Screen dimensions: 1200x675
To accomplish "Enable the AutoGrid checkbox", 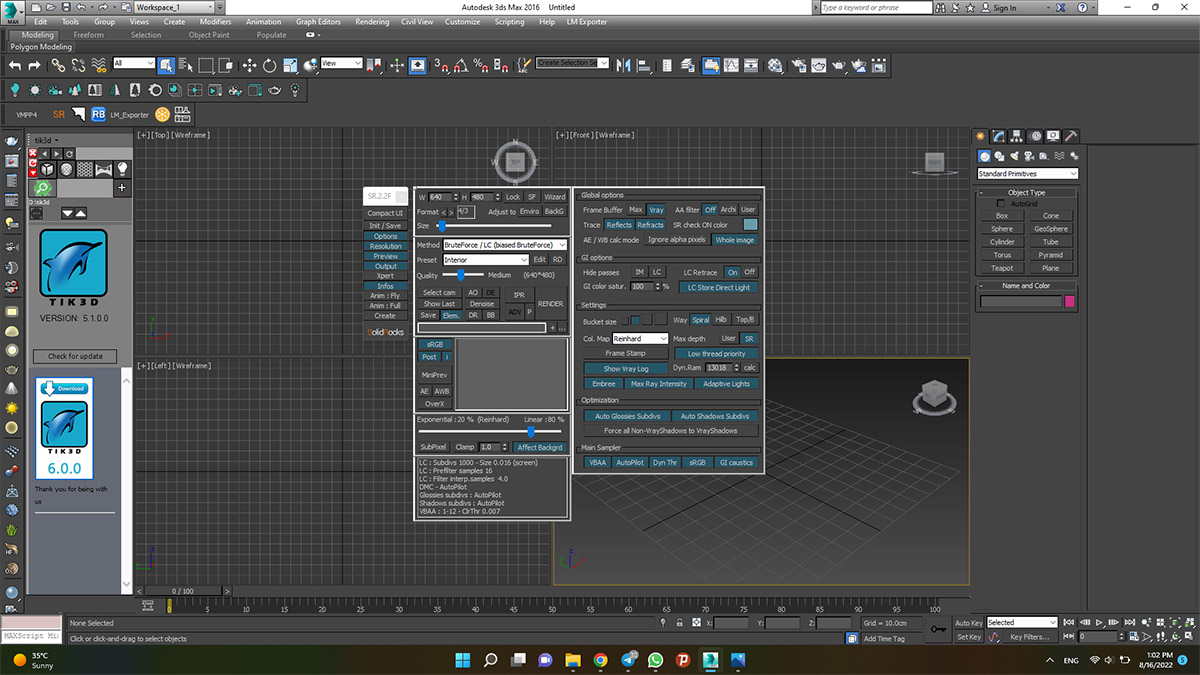I will tap(1002, 203).
